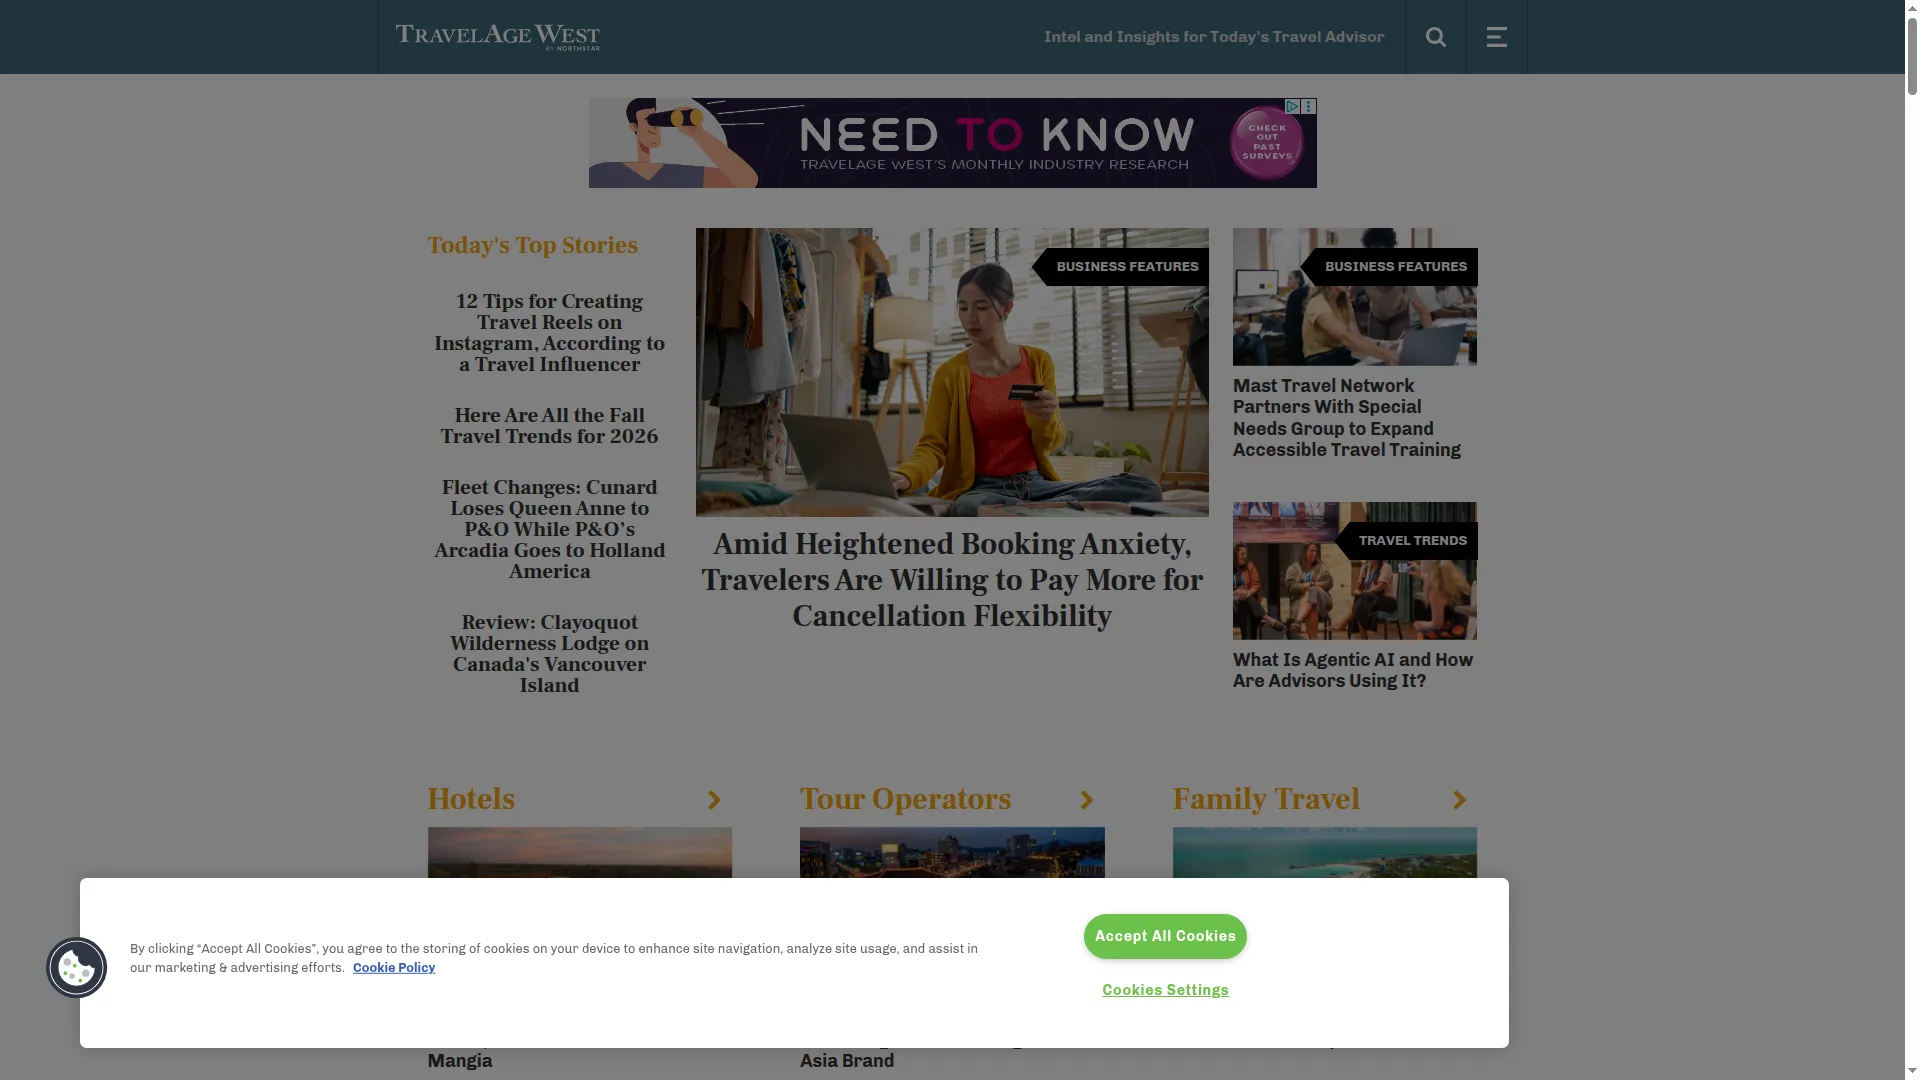
Task: Accept all cookies
Action: pos(1165,936)
